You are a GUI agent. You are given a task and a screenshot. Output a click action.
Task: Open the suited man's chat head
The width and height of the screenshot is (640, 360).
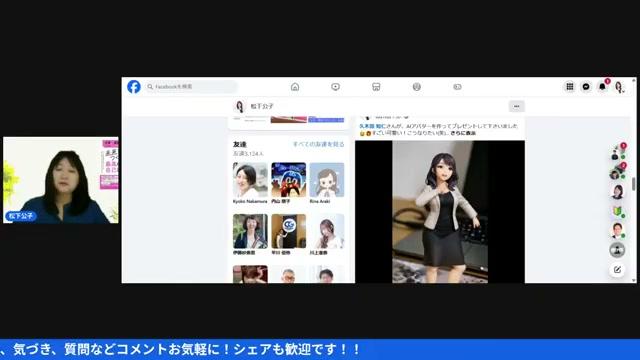[x=617, y=230]
